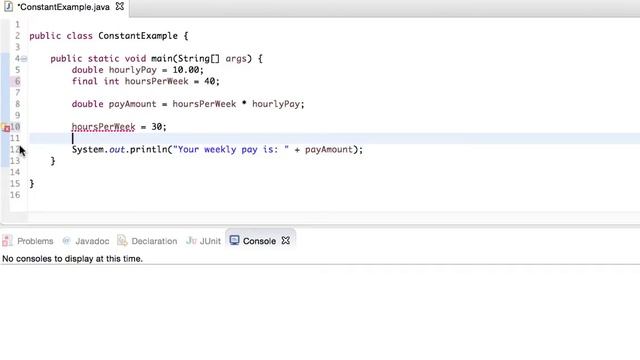
Task: Click underlined hoursPerWeek on line 10
Action: (103, 127)
